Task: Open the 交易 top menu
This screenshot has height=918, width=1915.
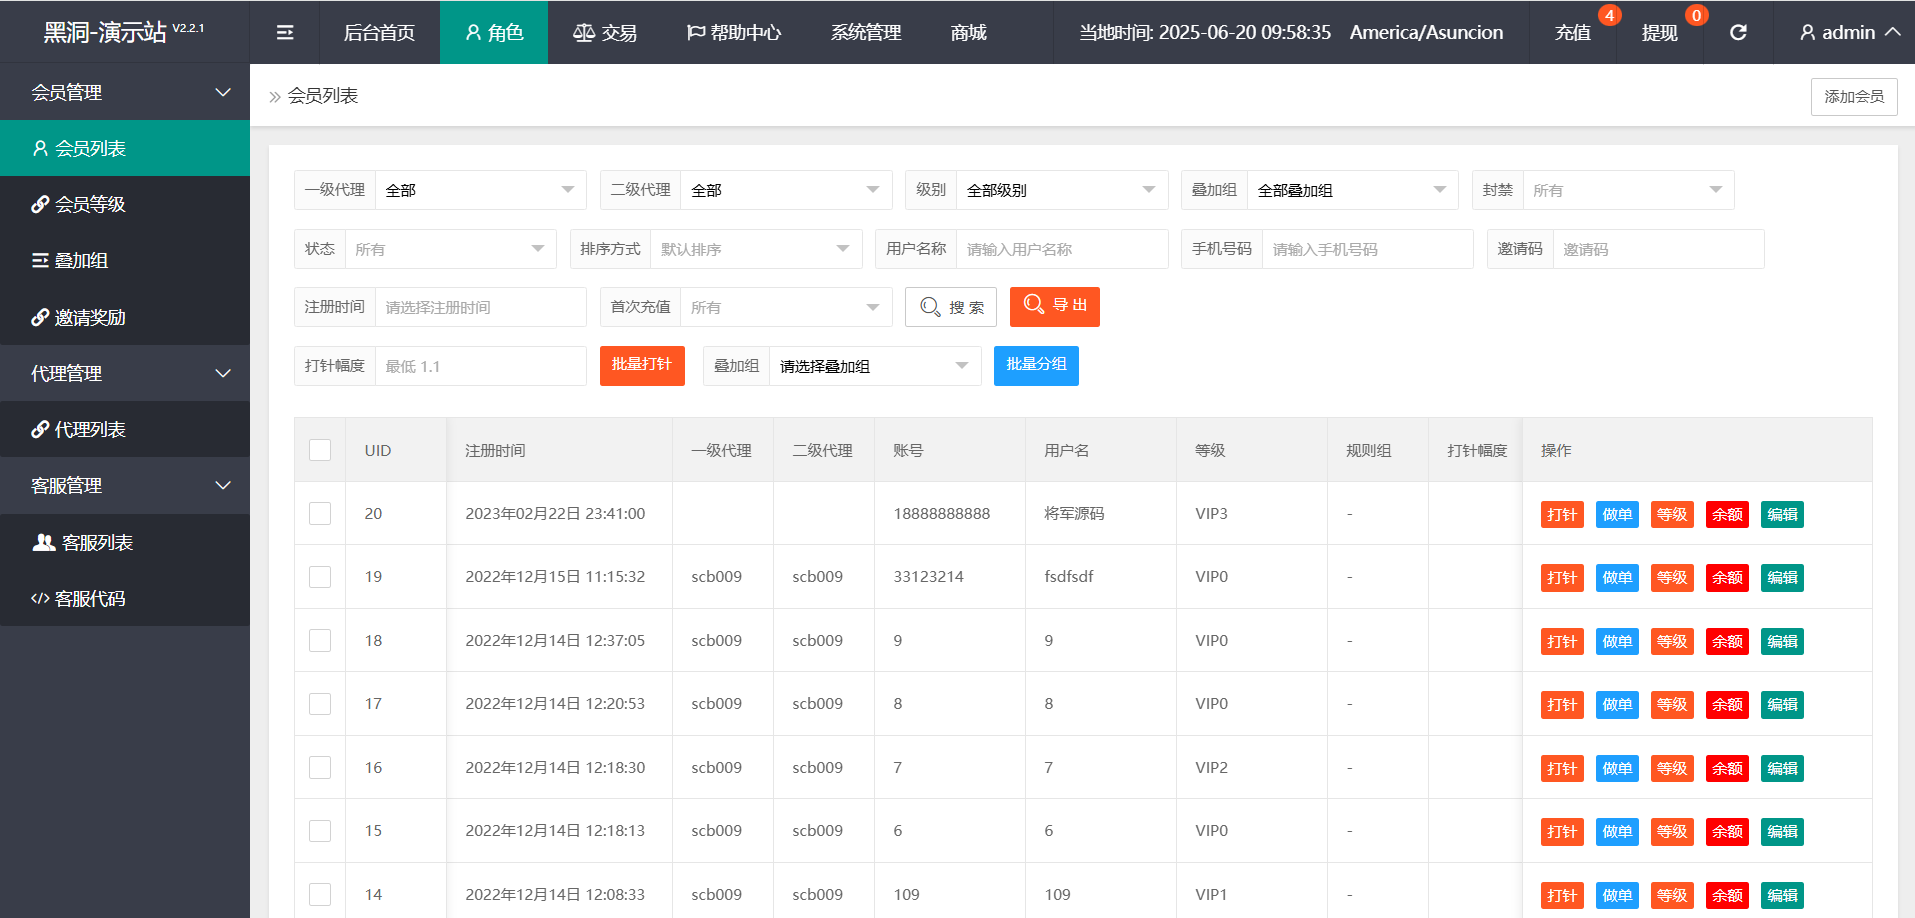Action: tap(604, 32)
